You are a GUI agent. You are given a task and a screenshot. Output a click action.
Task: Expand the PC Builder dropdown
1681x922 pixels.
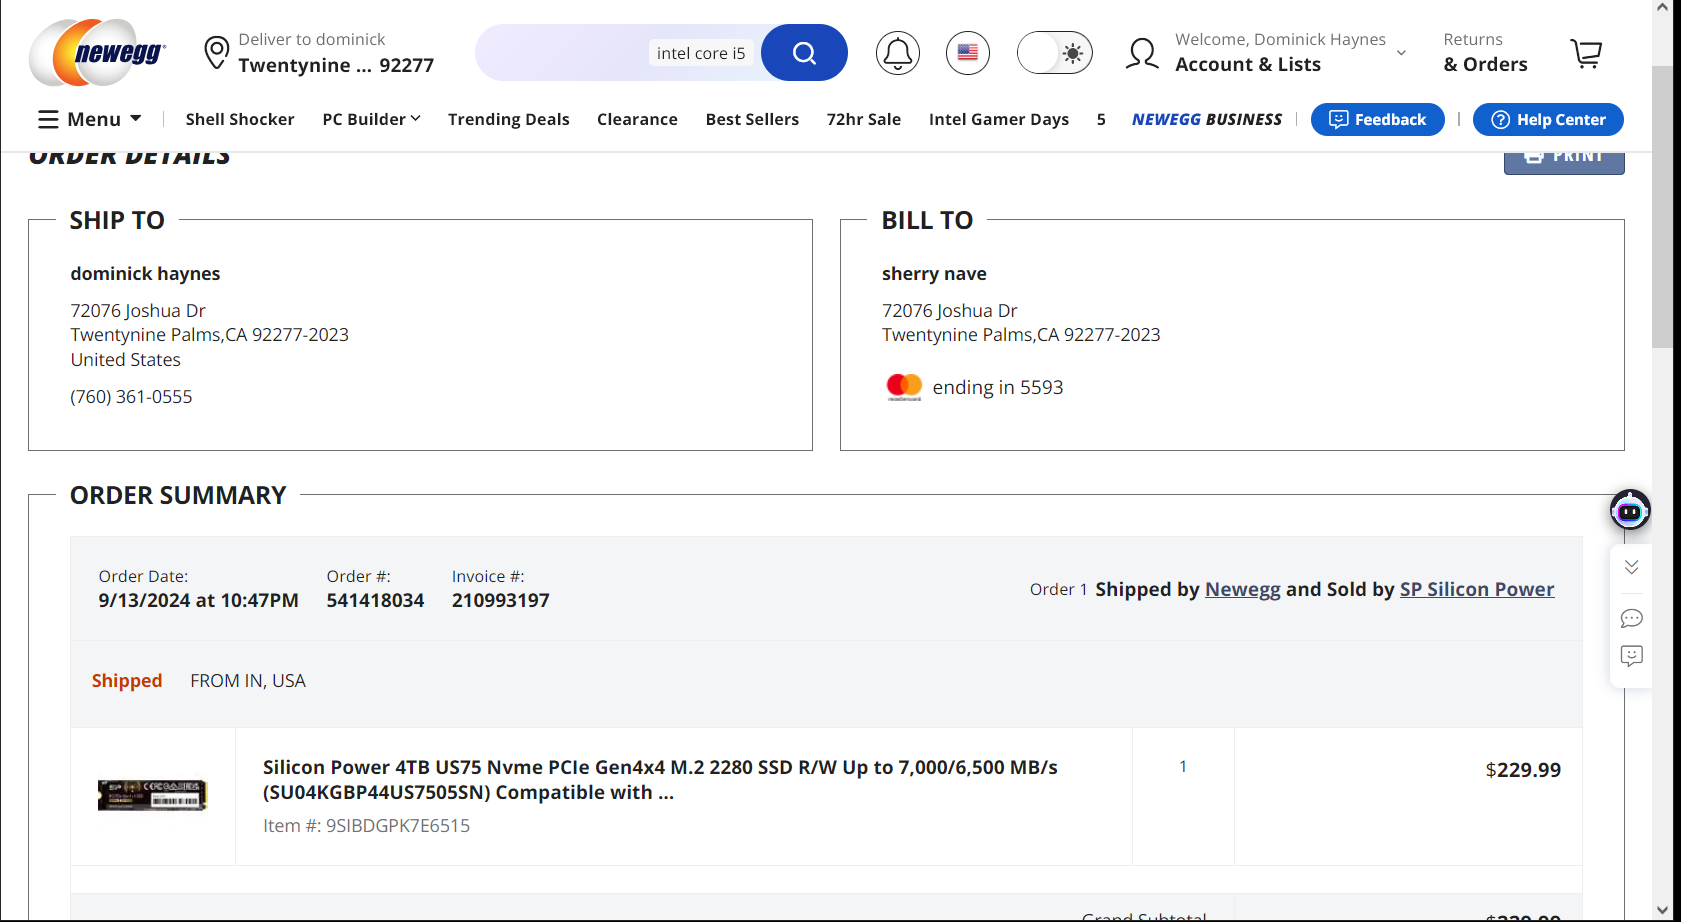(x=371, y=119)
